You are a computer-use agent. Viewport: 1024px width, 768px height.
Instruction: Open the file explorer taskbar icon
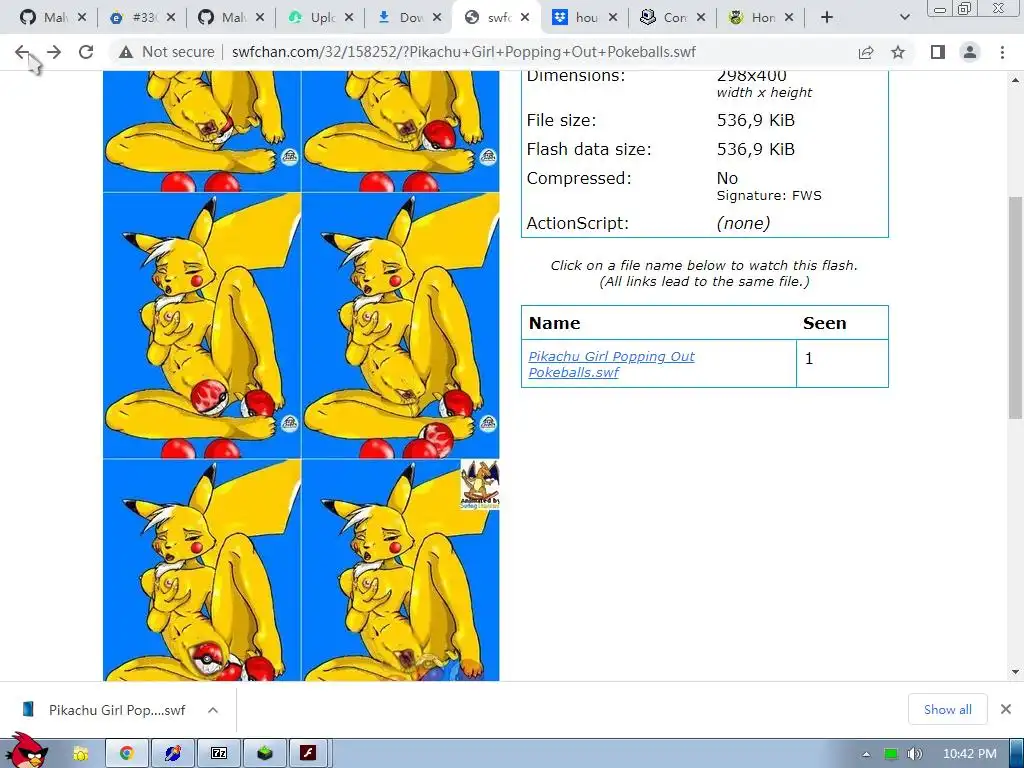point(80,754)
